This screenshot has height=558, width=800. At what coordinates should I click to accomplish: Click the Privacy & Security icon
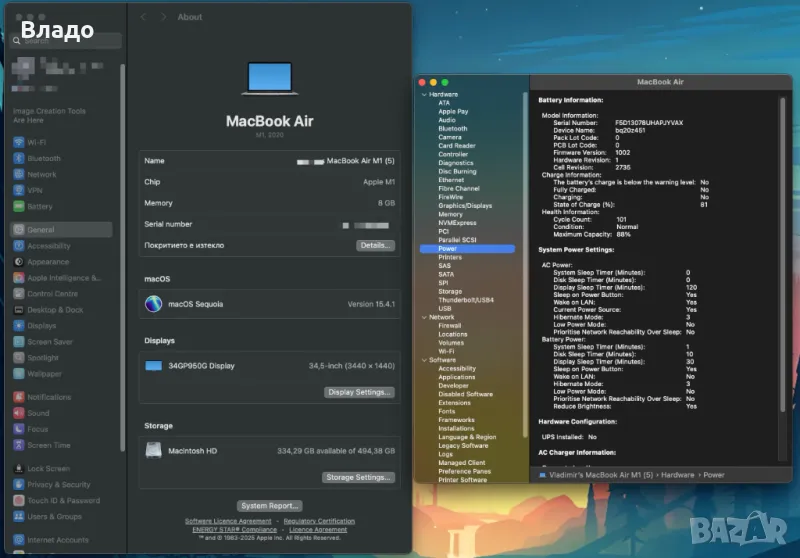tap(19, 485)
